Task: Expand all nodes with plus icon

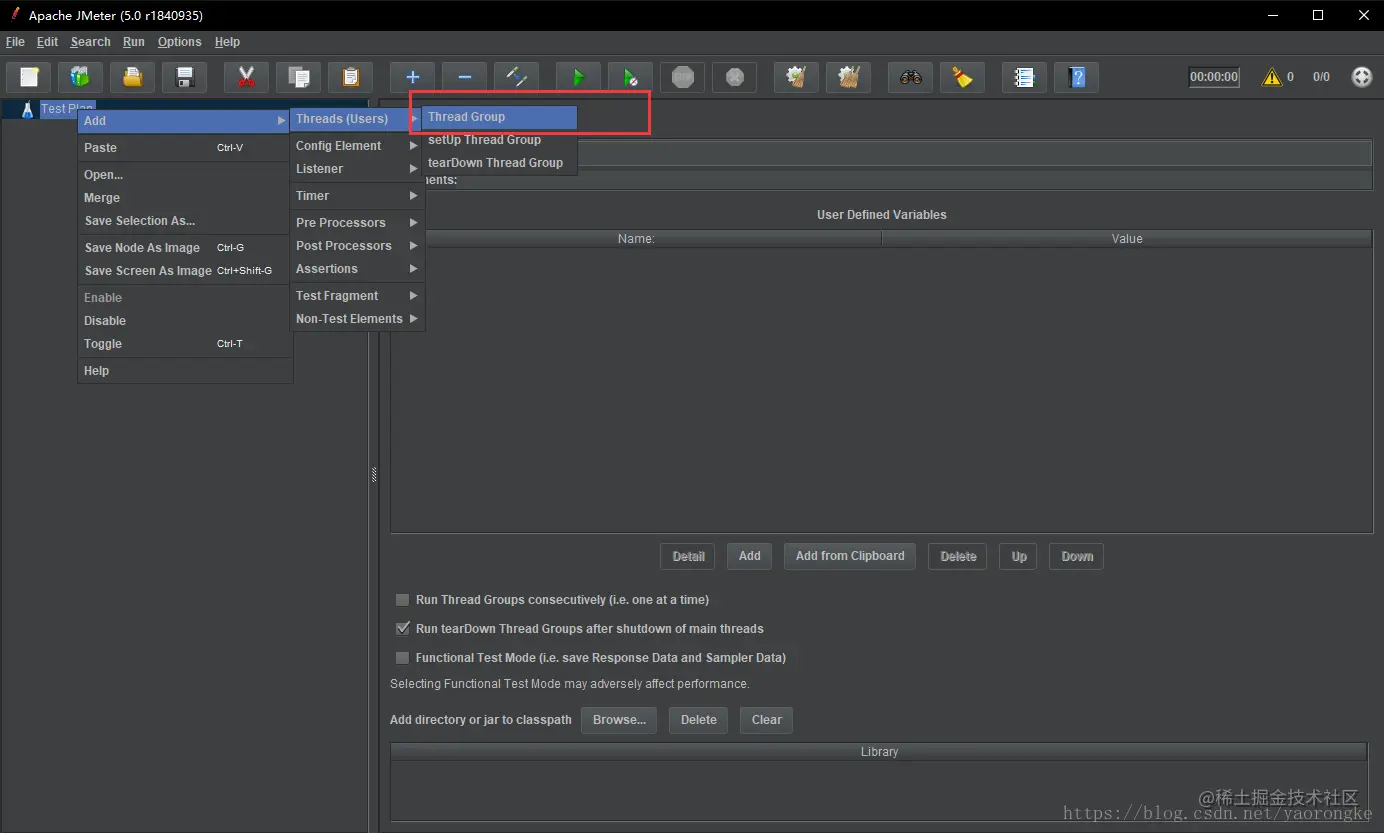Action: [412, 77]
